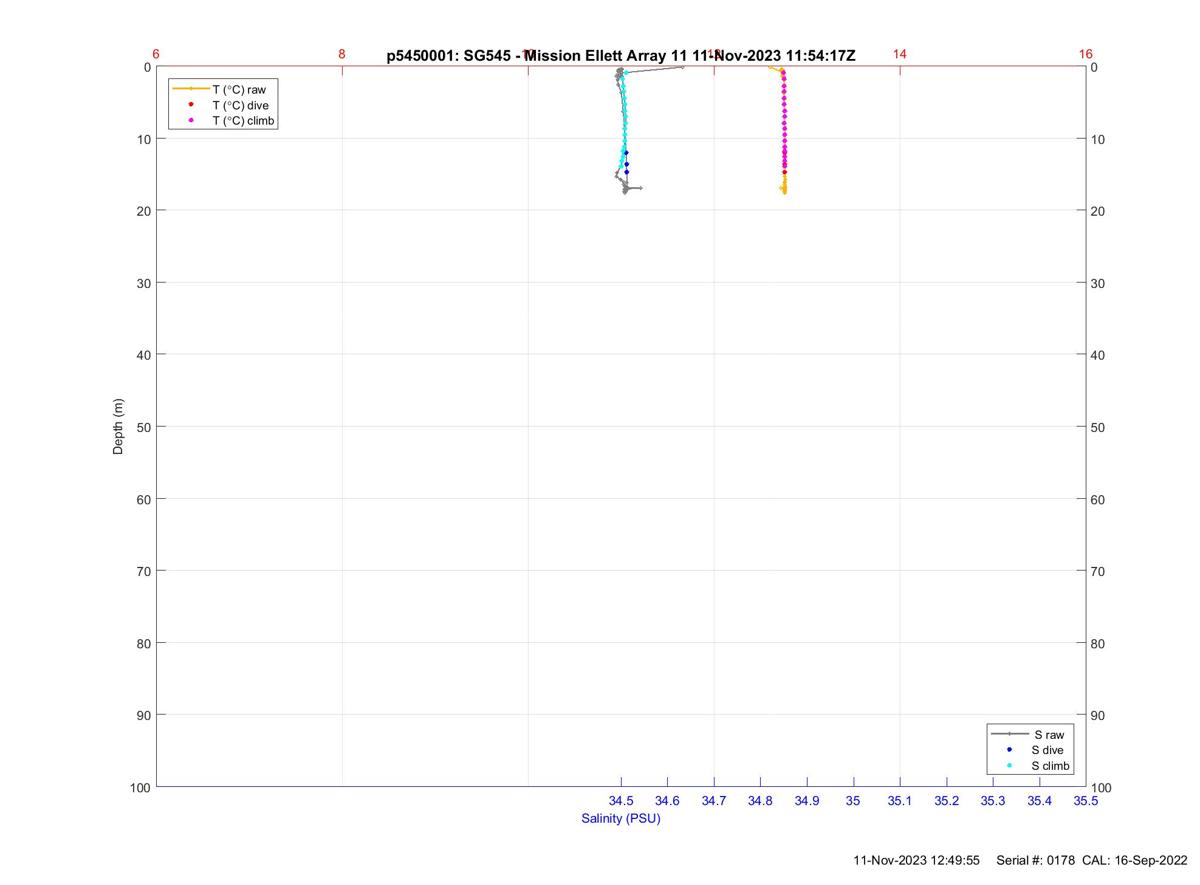1200x885 pixels.
Task: Click depth tick '90' on left axis
Action: point(143,715)
